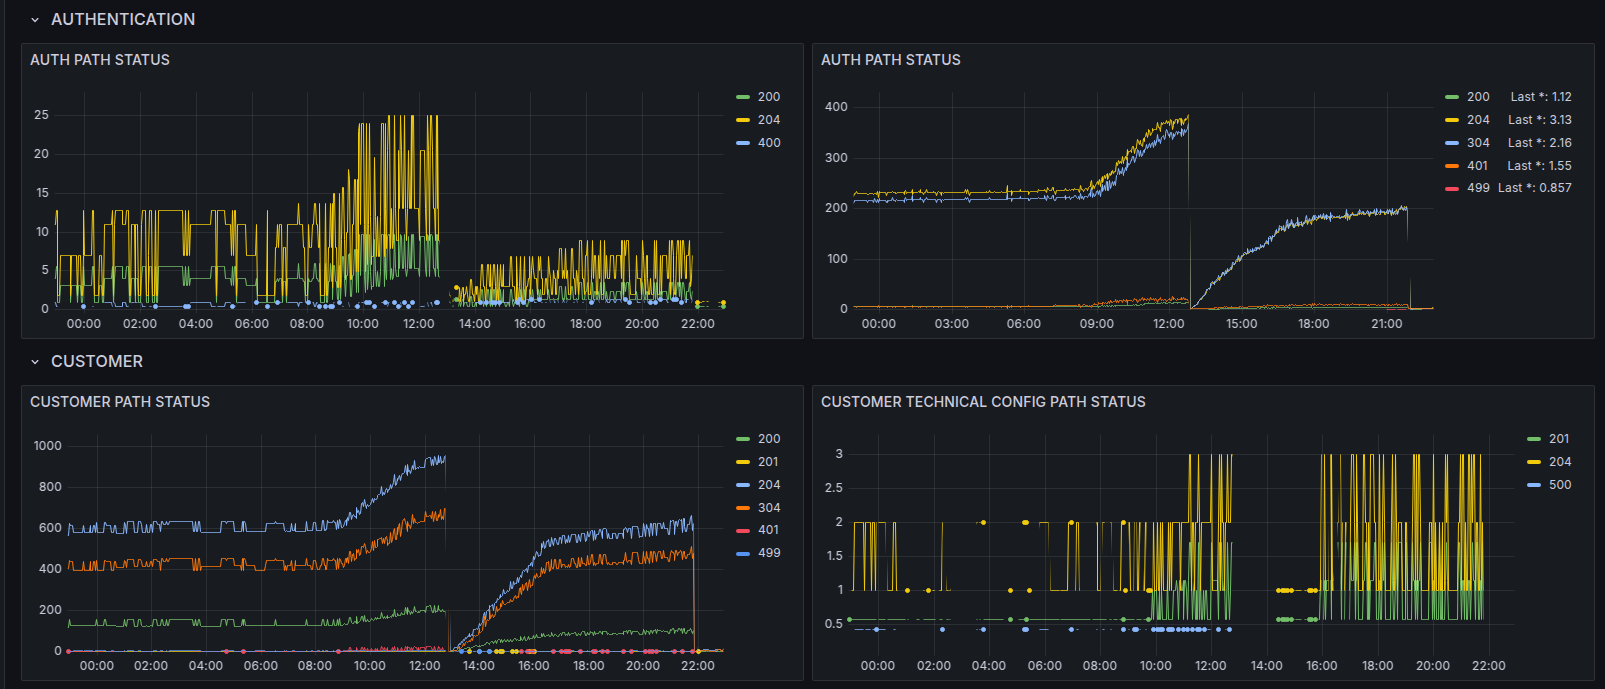The image size is (1605, 689).
Task: Toggle the 204 series beside Last value 3.13
Action: click(1478, 120)
